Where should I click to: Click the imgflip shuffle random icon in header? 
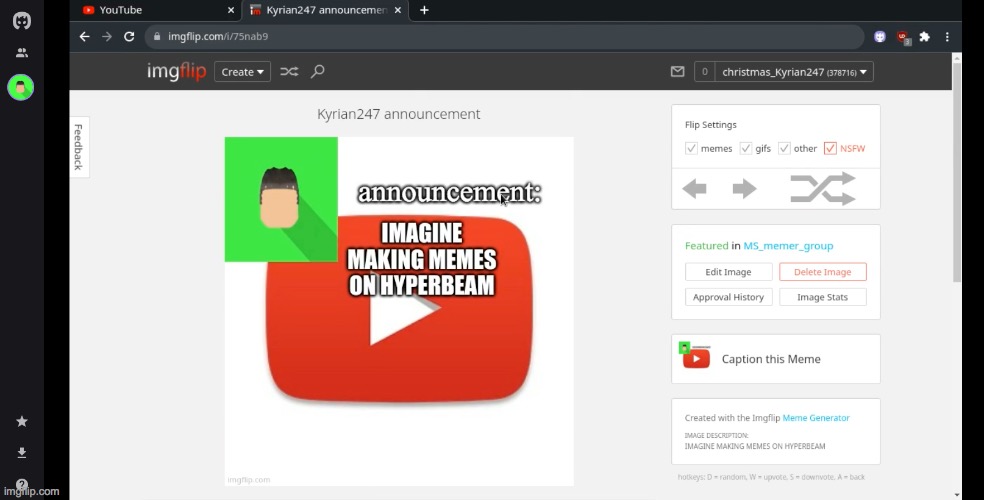[289, 72]
